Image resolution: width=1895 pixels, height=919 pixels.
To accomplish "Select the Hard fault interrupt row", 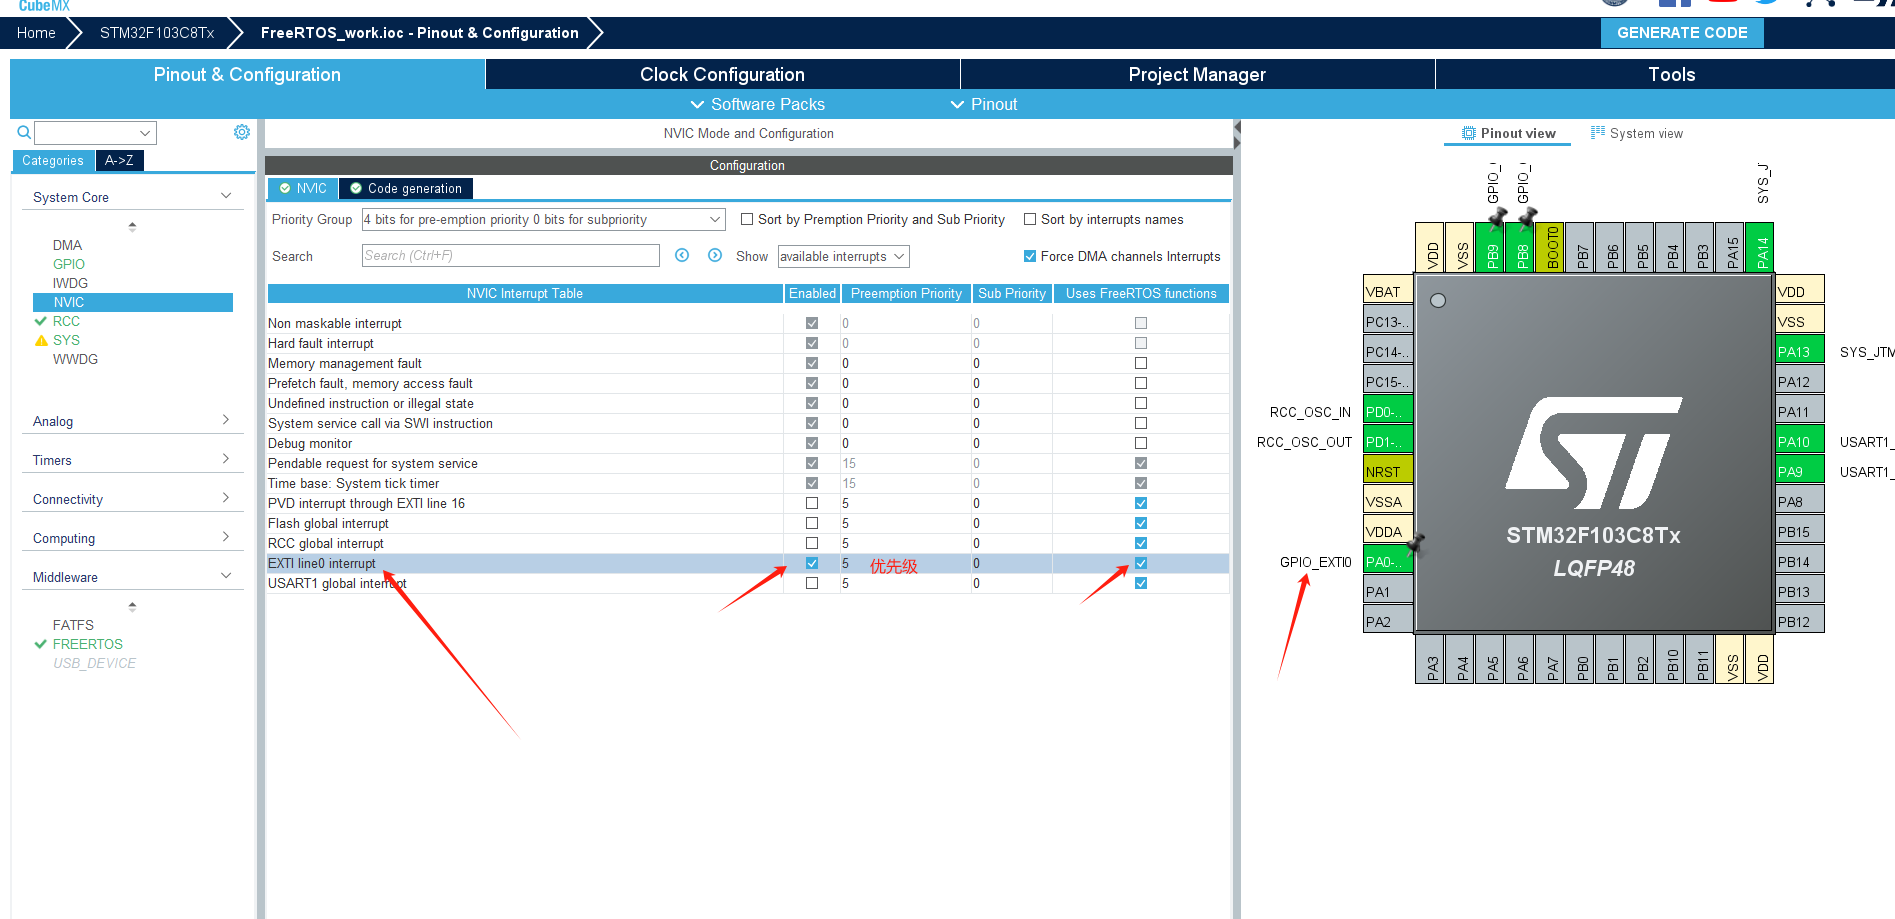I will (747, 343).
